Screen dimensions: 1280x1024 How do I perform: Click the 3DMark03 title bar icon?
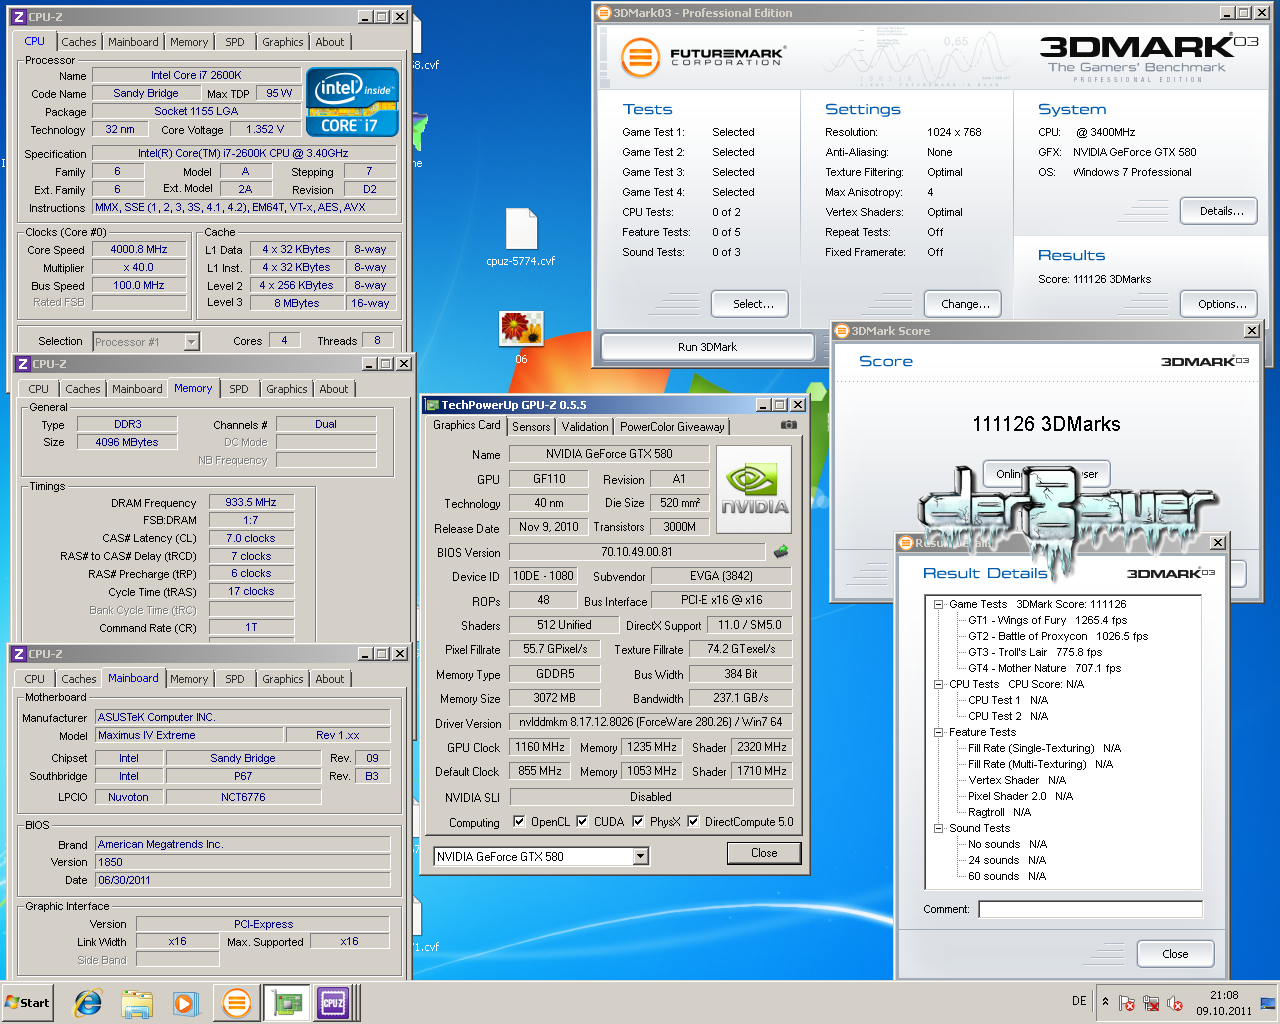tap(603, 13)
